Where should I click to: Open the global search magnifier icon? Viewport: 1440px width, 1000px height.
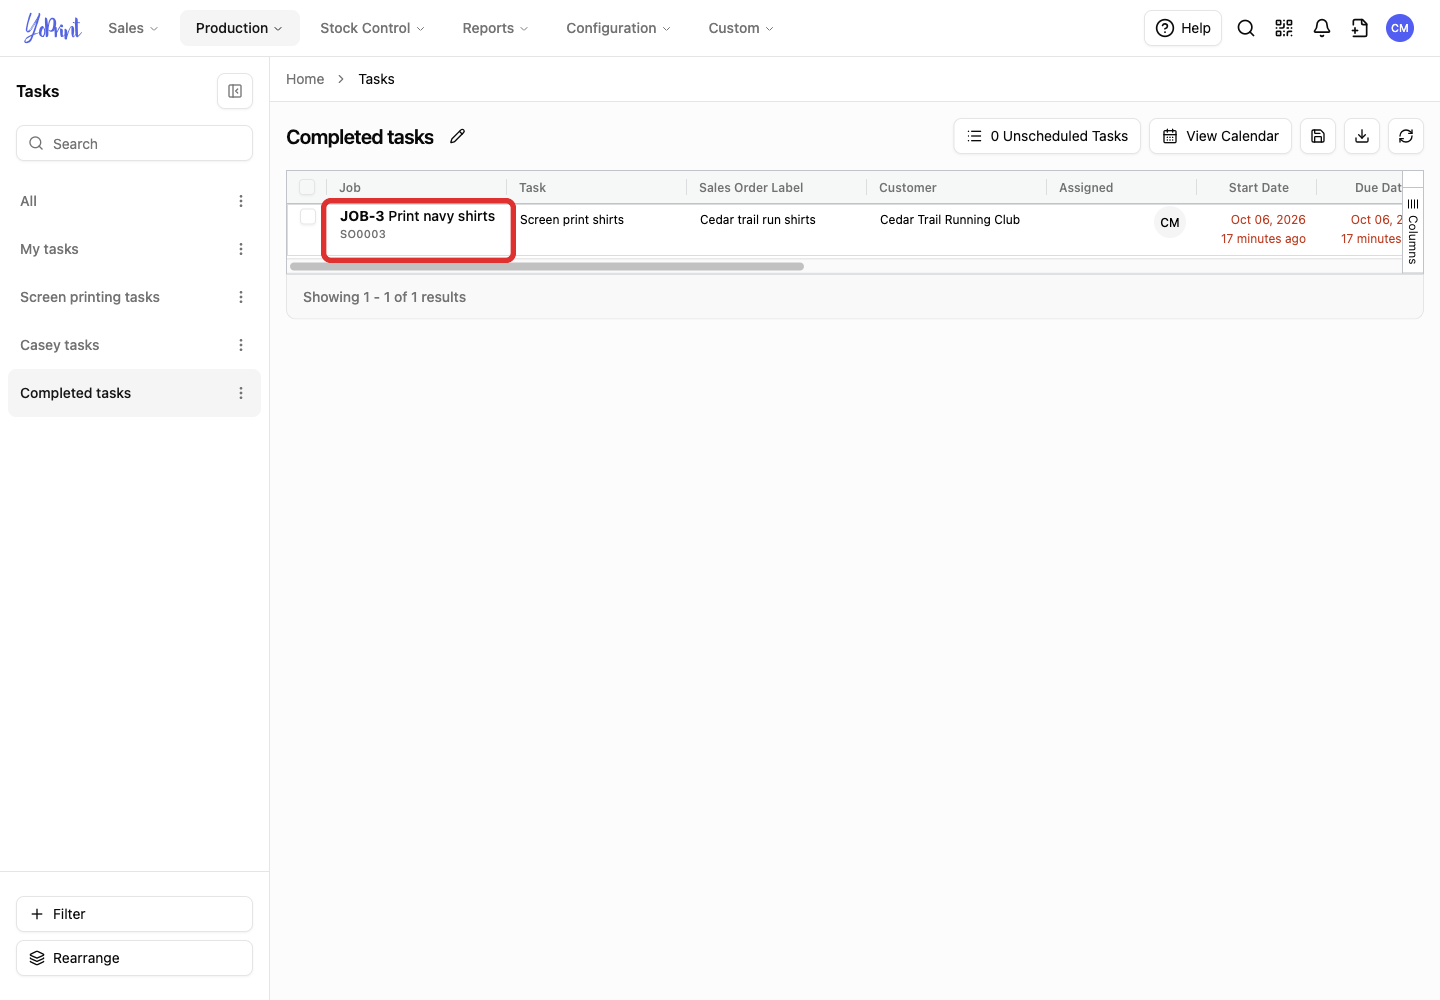(x=1246, y=28)
